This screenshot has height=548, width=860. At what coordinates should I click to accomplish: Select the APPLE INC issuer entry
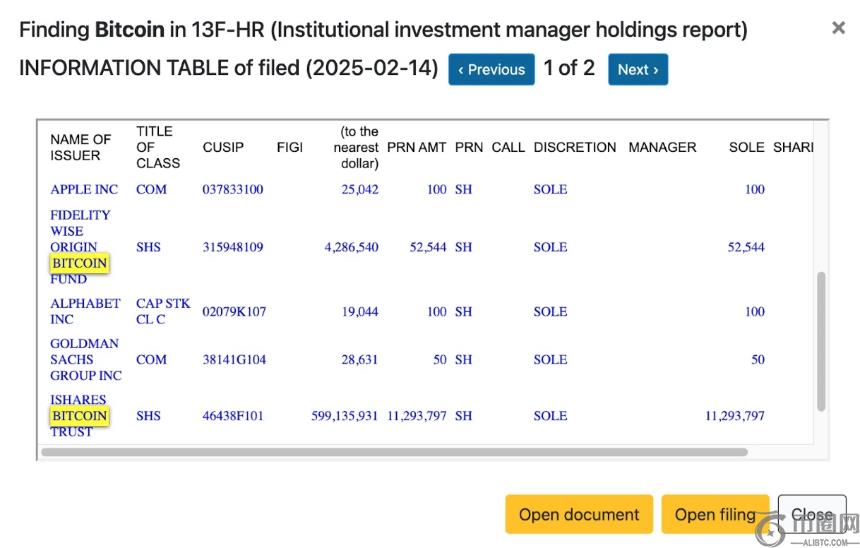84,189
